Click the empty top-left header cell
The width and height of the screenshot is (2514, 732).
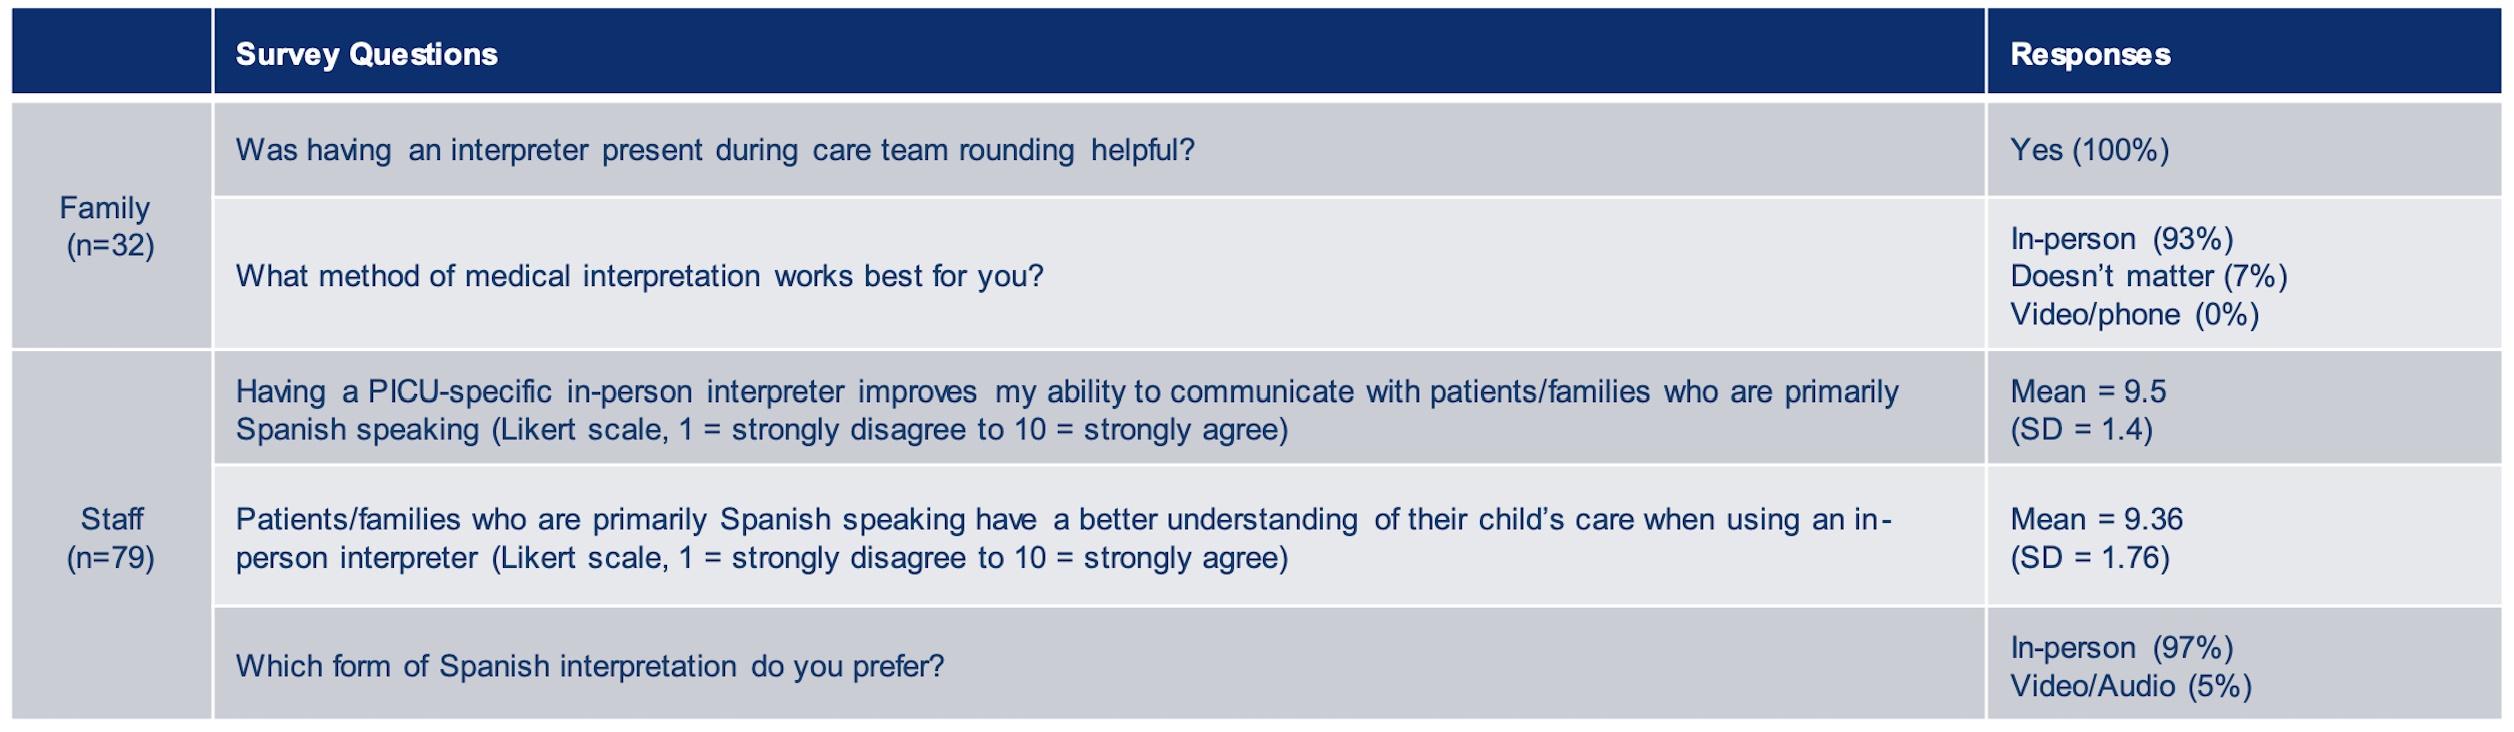coord(111,52)
